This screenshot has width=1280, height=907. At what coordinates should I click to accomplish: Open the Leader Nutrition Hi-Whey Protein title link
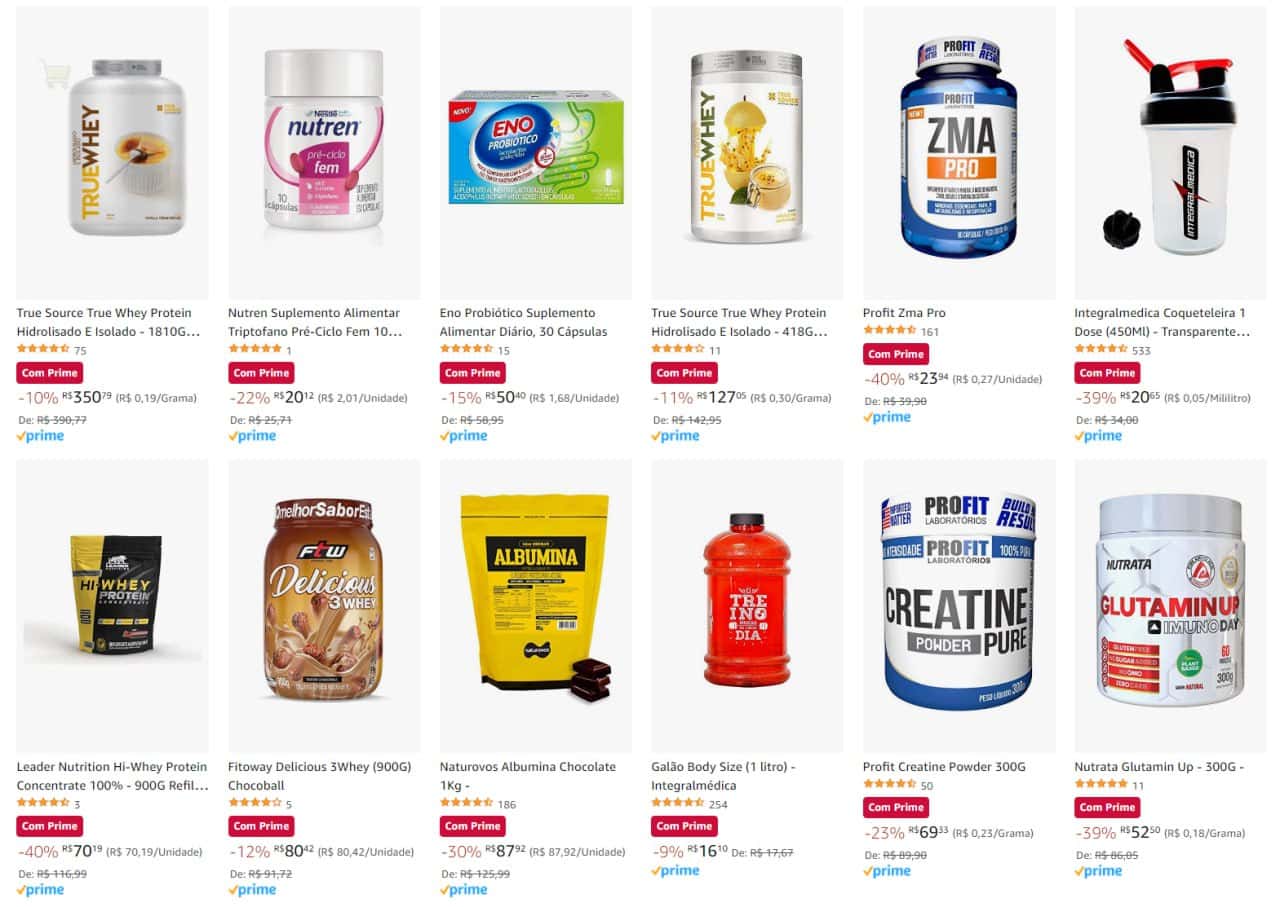[x=112, y=776]
